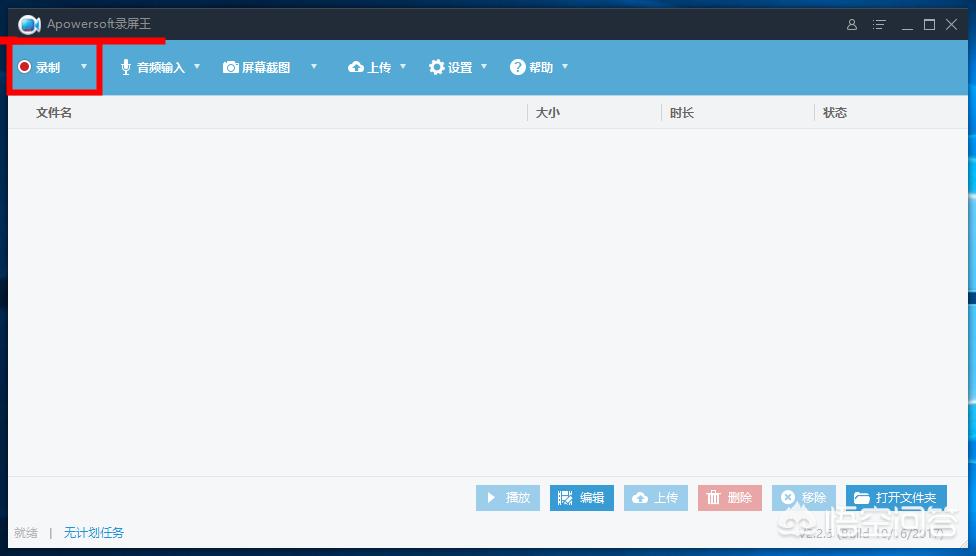Expand the Record (录制) dropdown arrow
Screen dimensions: 976x556
[84, 66]
